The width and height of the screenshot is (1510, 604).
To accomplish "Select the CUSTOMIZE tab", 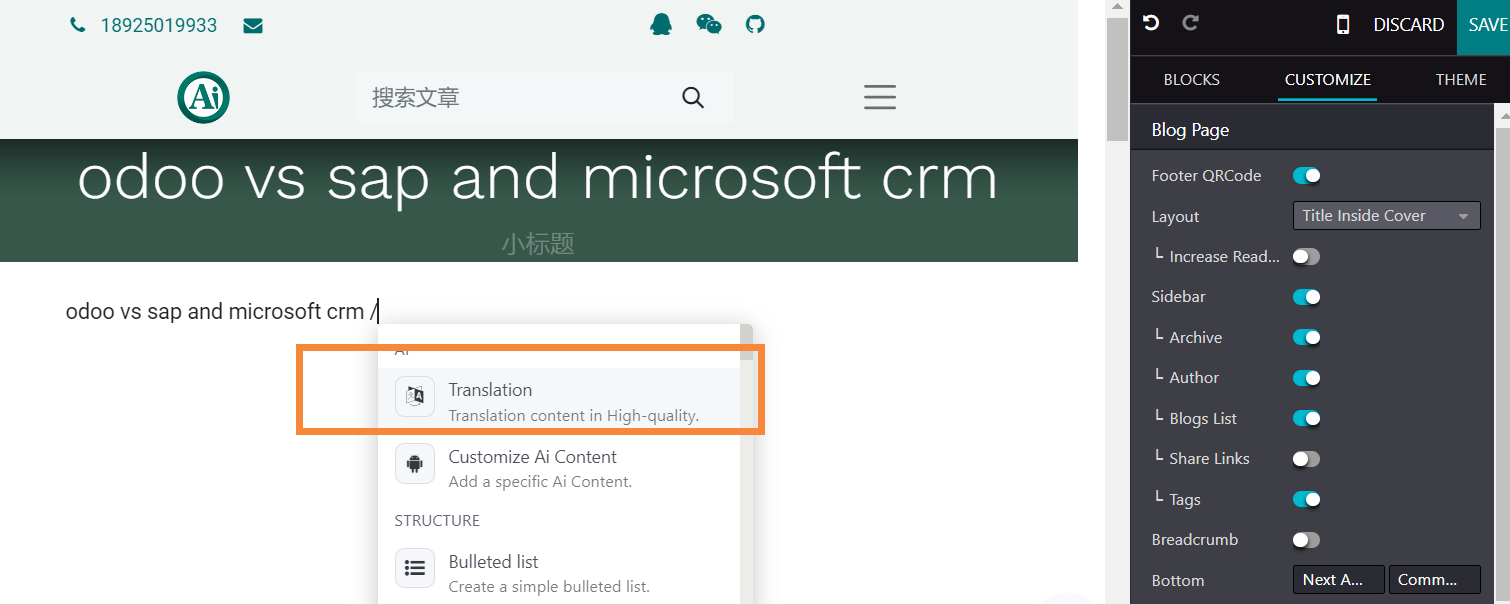I will point(1328,80).
